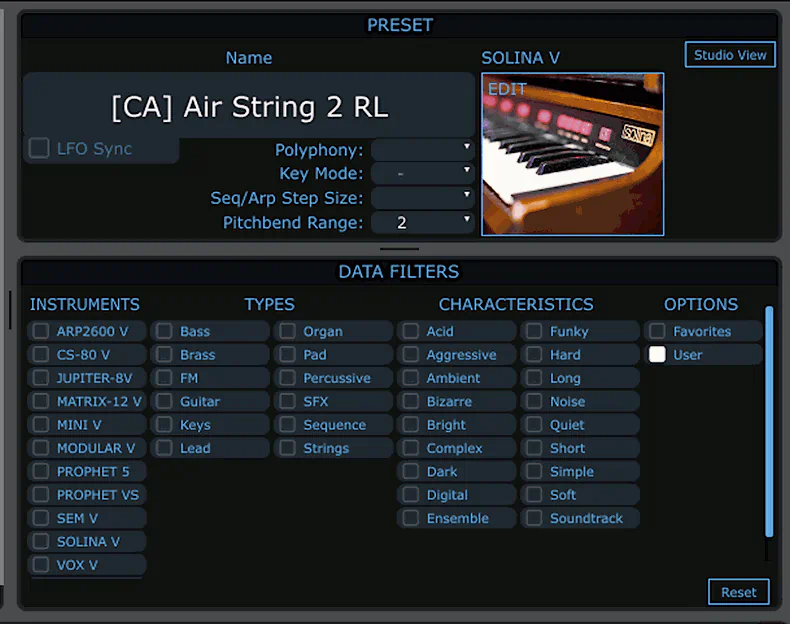
Task: Filter by FM type
Action: (164, 378)
